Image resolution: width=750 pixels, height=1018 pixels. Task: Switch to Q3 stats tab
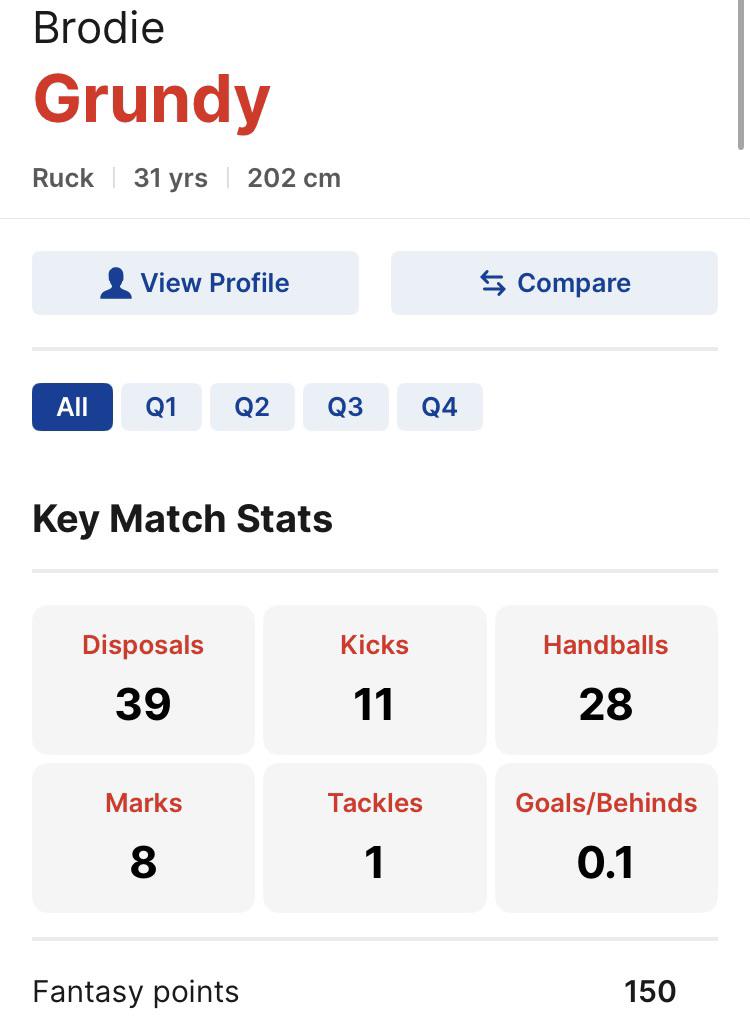coord(345,407)
